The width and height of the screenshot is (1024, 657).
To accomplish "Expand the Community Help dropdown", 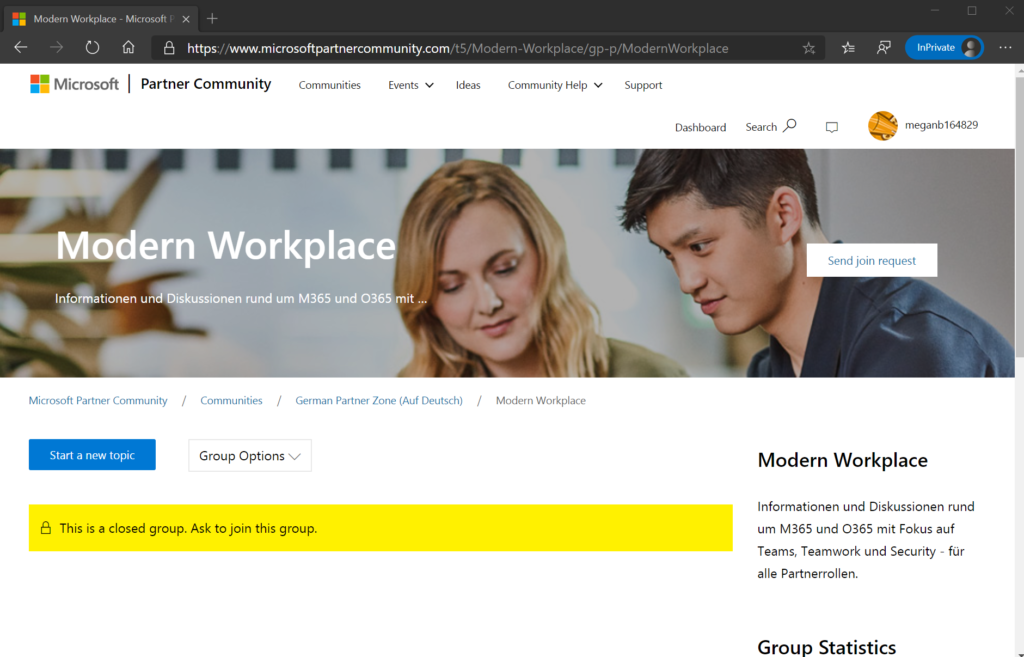I will [555, 86].
